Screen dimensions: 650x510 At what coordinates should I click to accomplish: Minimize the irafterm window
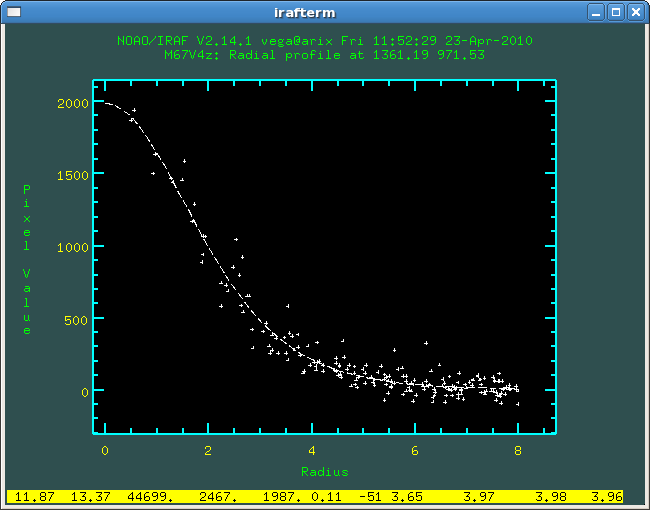click(x=596, y=12)
